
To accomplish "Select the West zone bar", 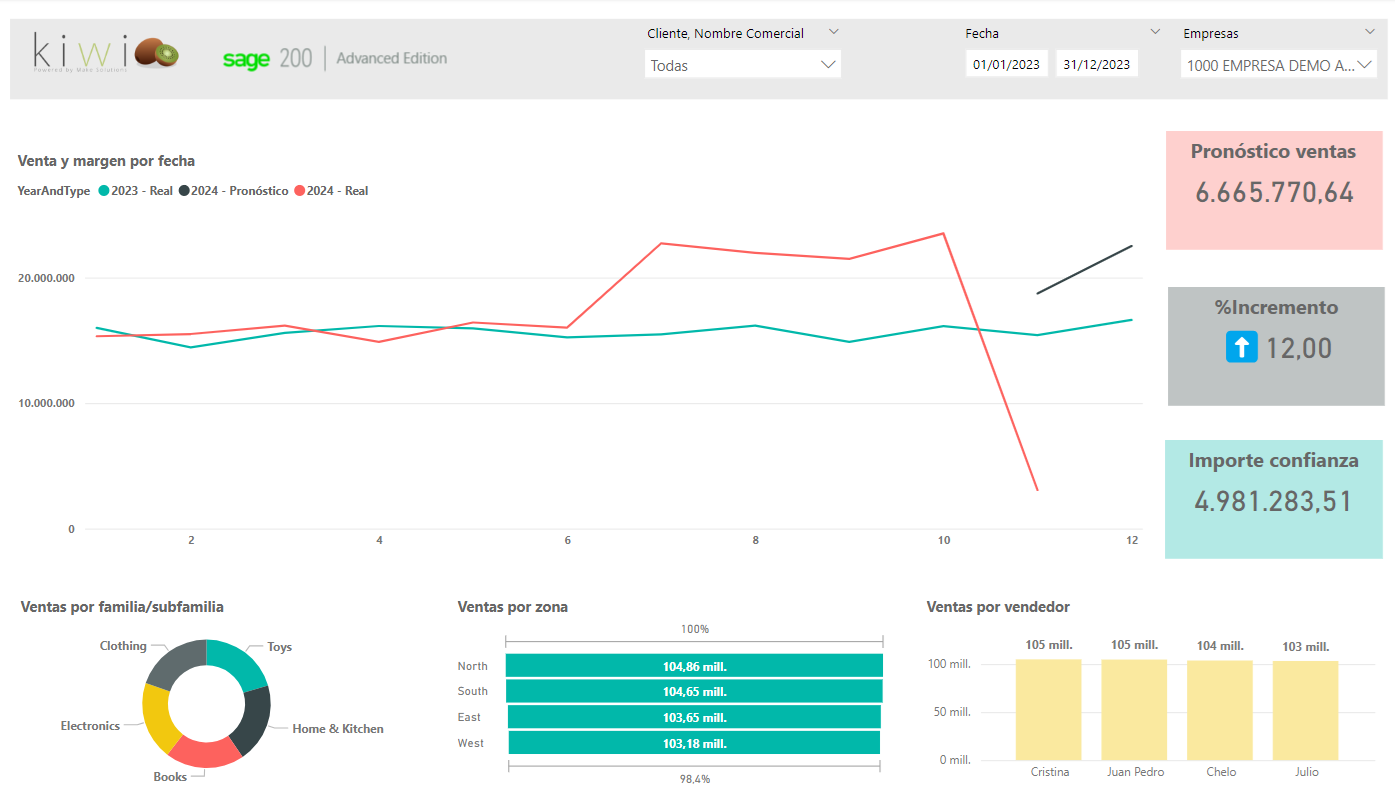I will point(694,743).
